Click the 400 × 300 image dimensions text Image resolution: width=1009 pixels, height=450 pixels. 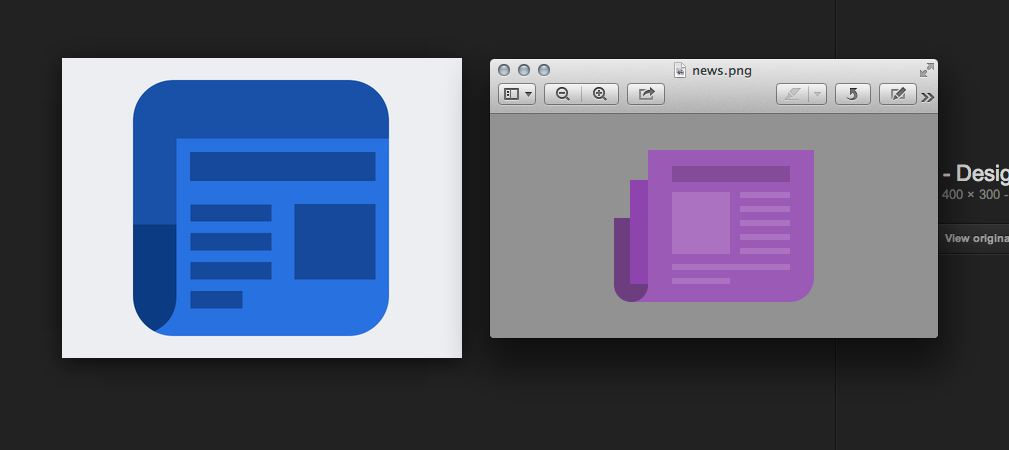click(972, 194)
